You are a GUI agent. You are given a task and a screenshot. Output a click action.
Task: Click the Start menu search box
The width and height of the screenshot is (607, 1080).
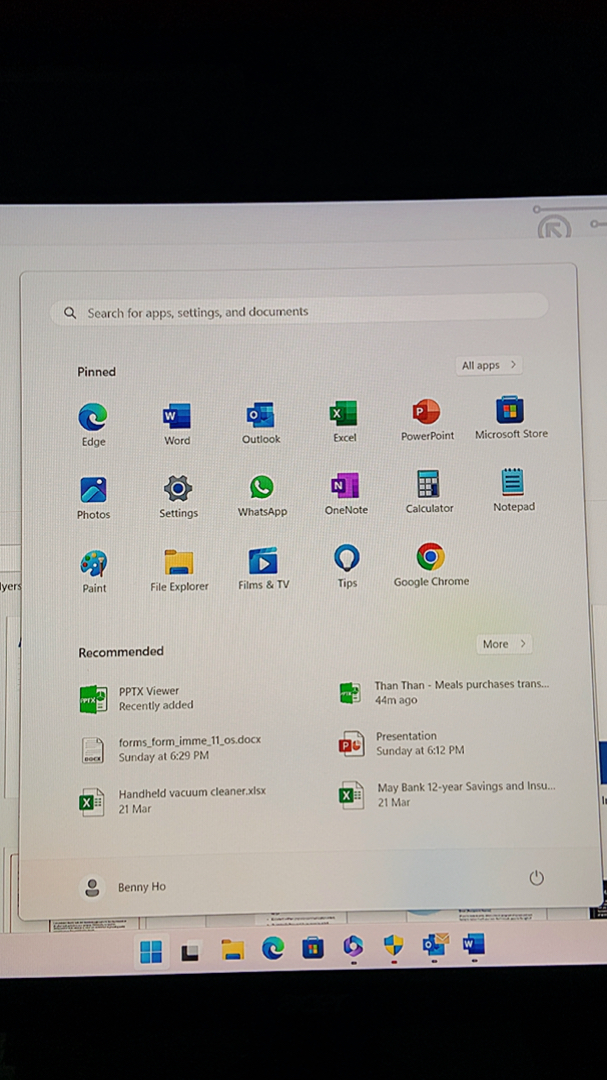tap(299, 310)
